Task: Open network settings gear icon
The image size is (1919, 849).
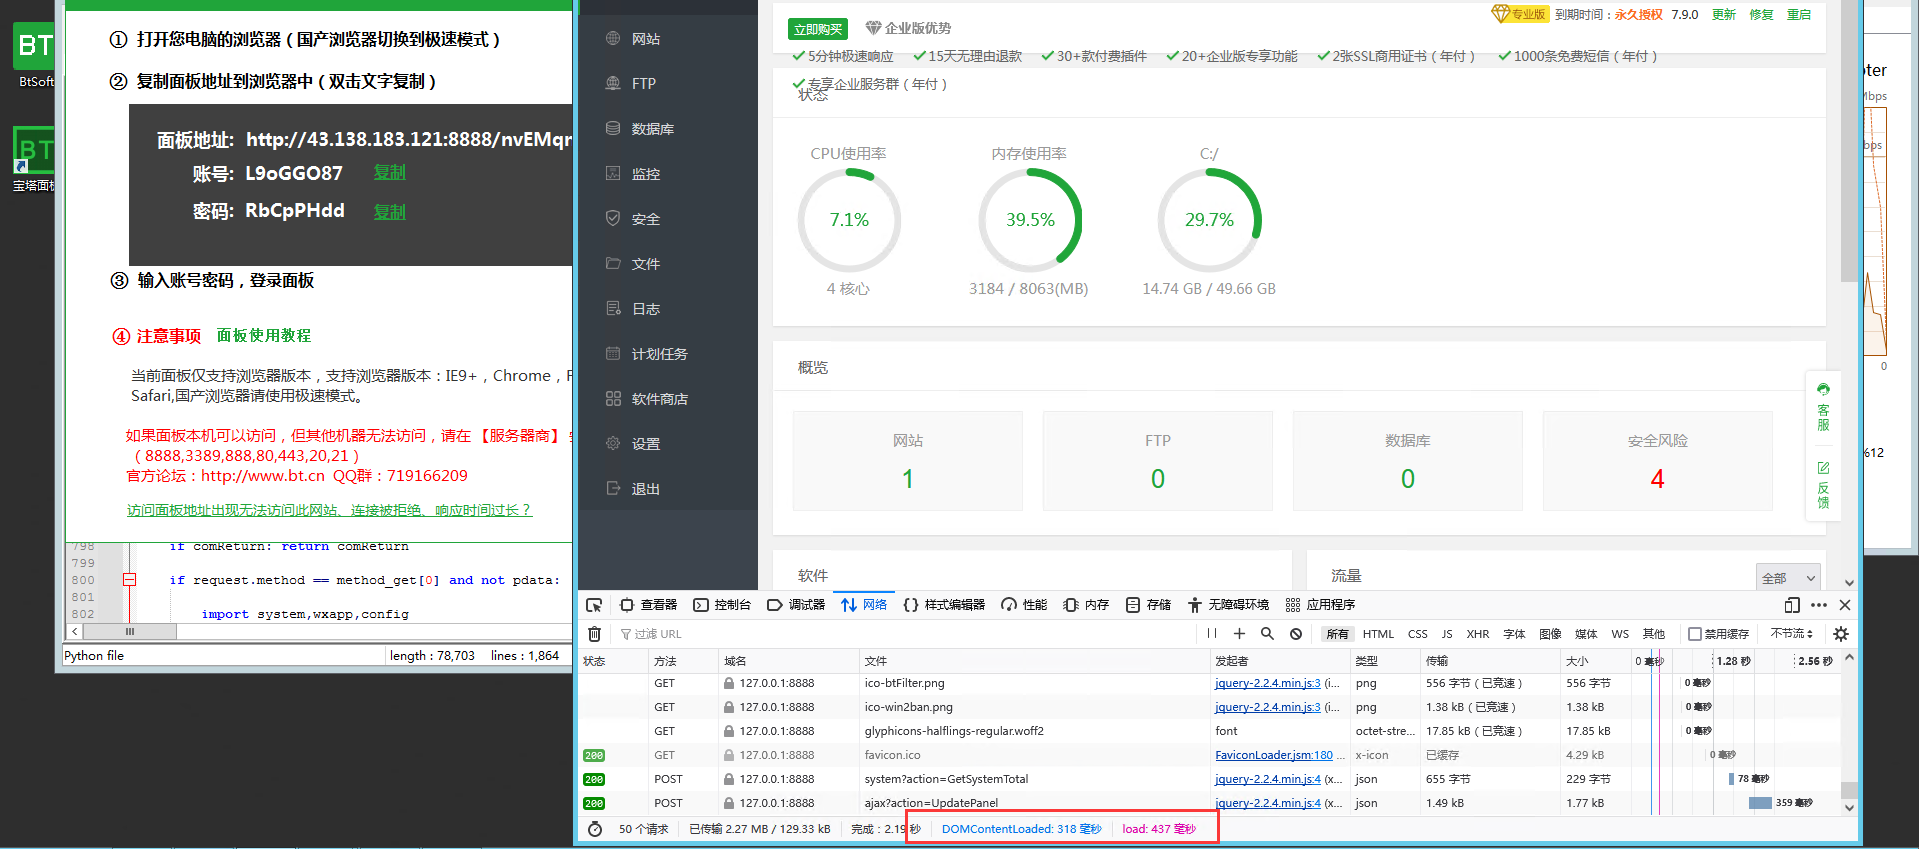Action: pos(1841,634)
